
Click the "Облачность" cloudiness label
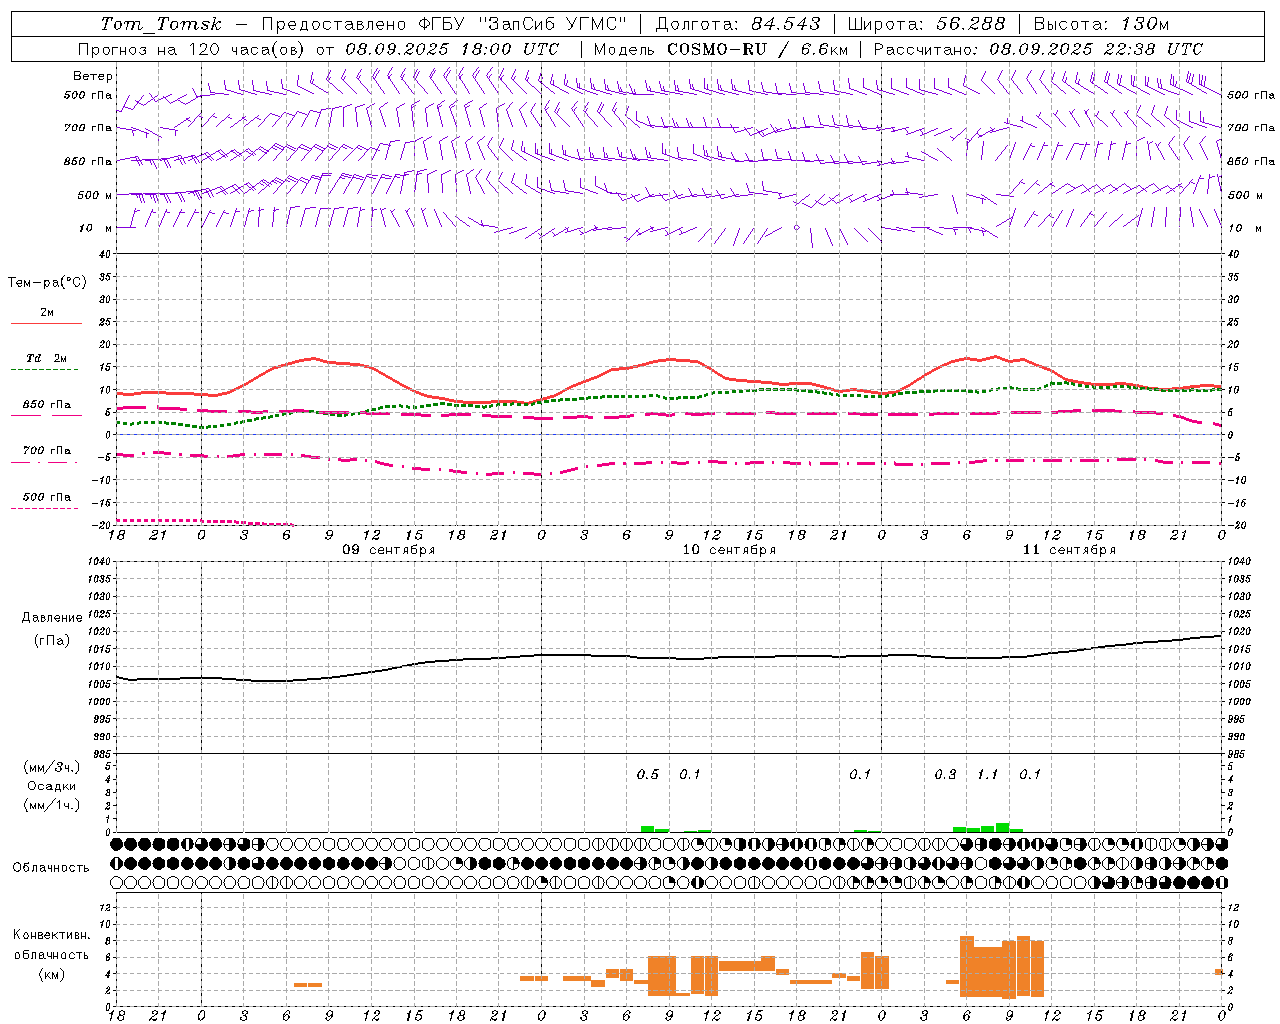click(x=51, y=867)
